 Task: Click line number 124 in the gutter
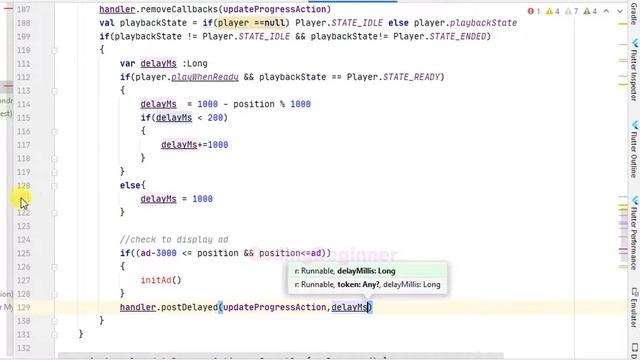(x=24, y=240)
